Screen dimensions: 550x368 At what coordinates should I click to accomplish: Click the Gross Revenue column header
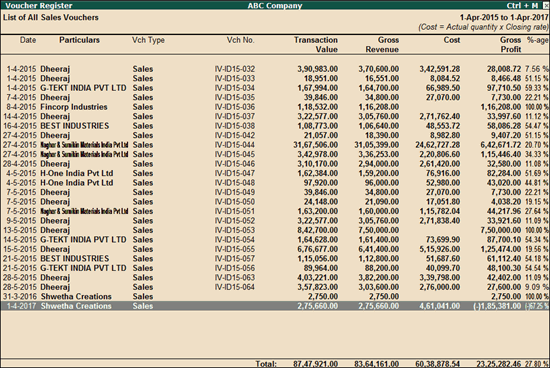[x=382, y=45]
